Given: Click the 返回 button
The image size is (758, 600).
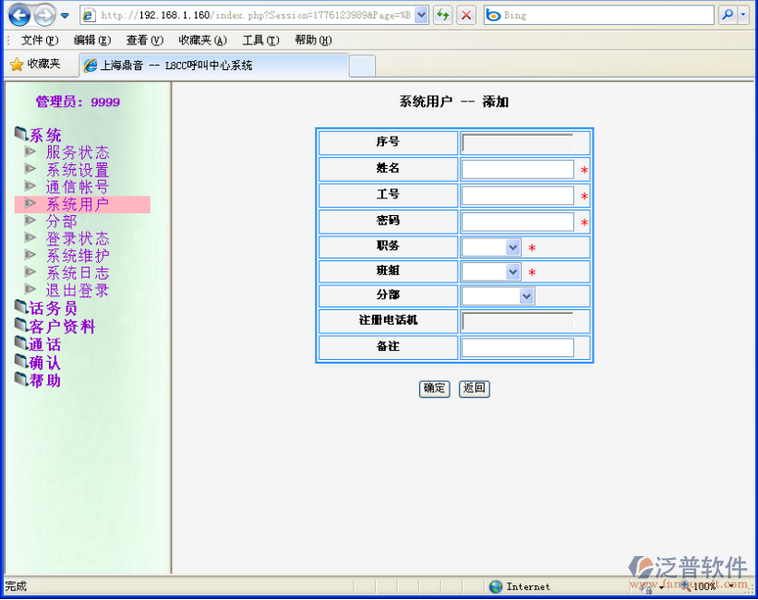Looking at the screenshot, I should pyautogui.click(x=474, y=388).
